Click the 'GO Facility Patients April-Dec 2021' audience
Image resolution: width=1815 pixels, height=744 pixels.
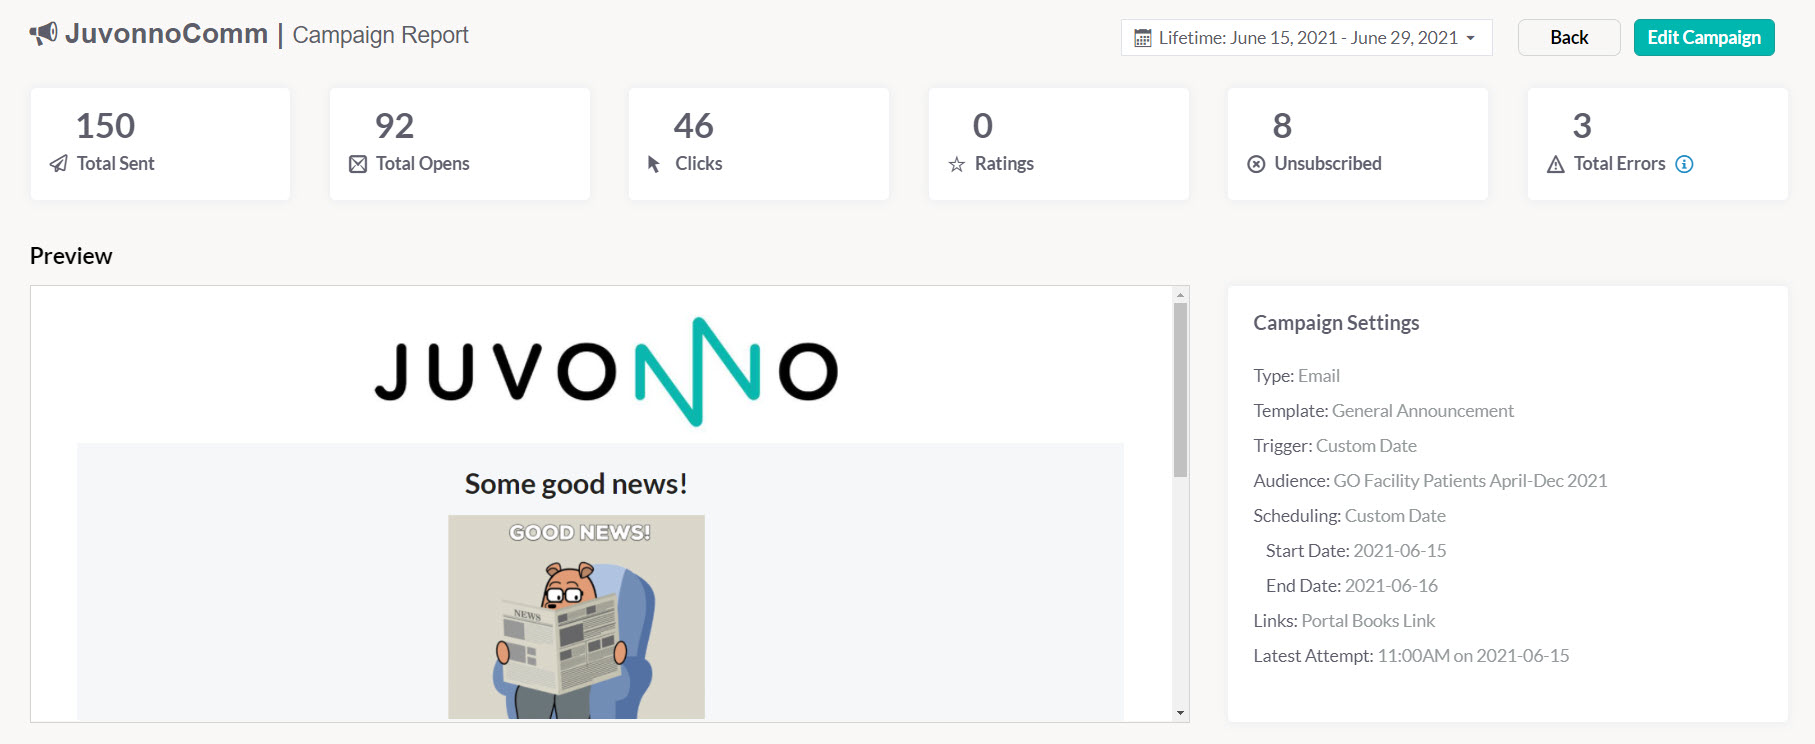tap(1470, 481)
